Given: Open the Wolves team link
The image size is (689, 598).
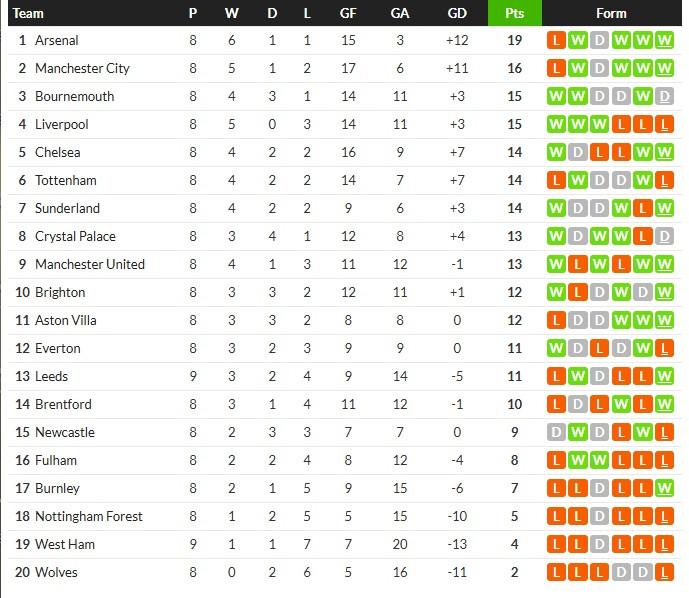Looking at the screenshot, I should coord(56,572).
